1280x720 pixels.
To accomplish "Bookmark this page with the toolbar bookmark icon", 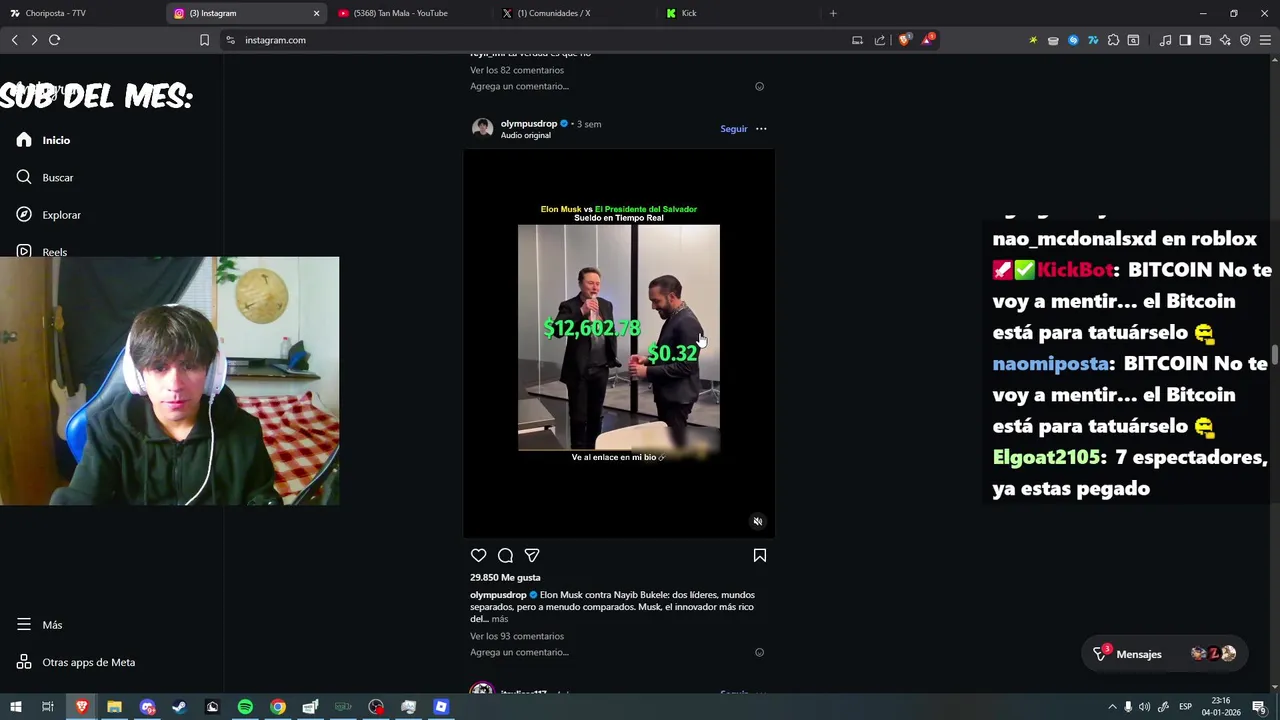I will coord(204,40).
